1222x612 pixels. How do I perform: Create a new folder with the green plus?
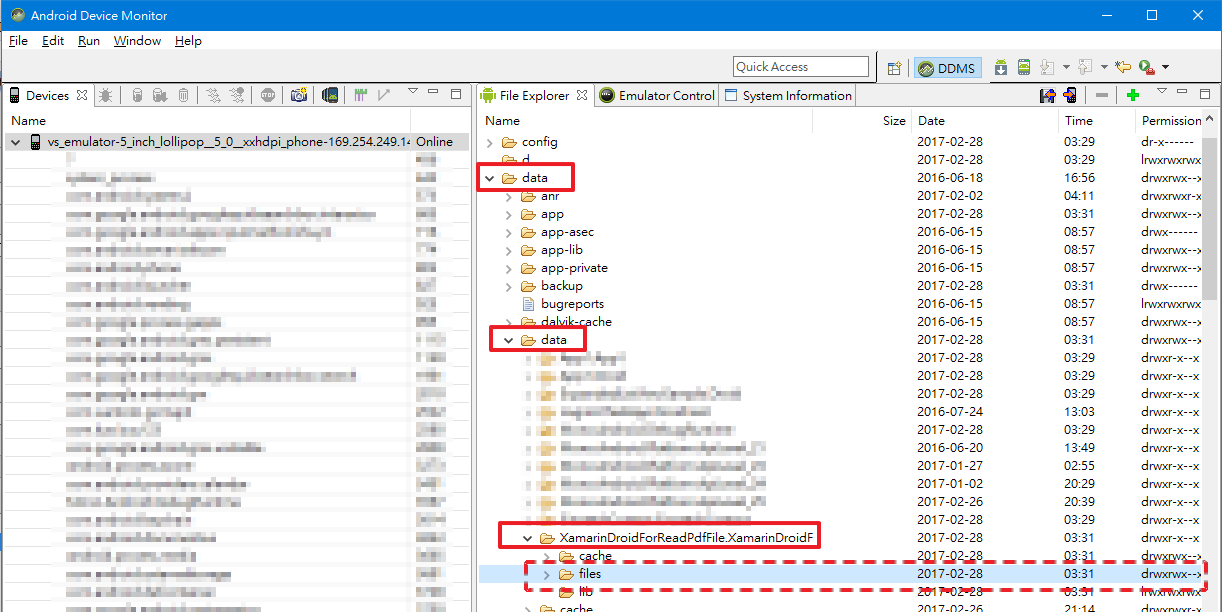click(1133, 95)
